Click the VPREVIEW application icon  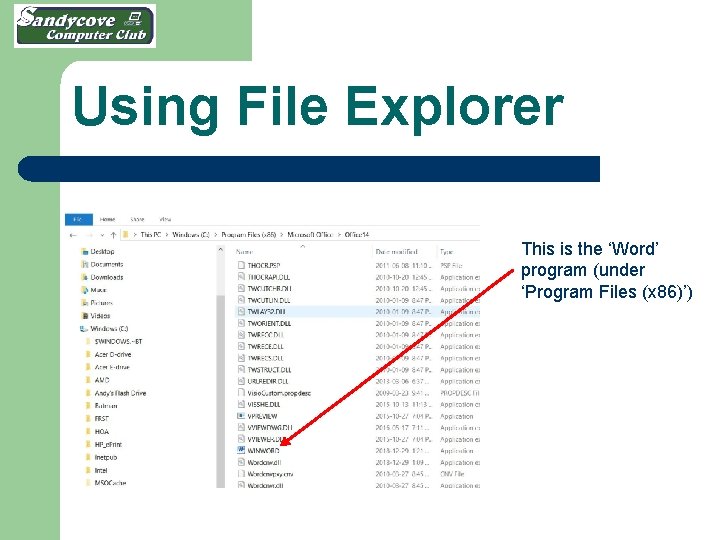point(241,416)
